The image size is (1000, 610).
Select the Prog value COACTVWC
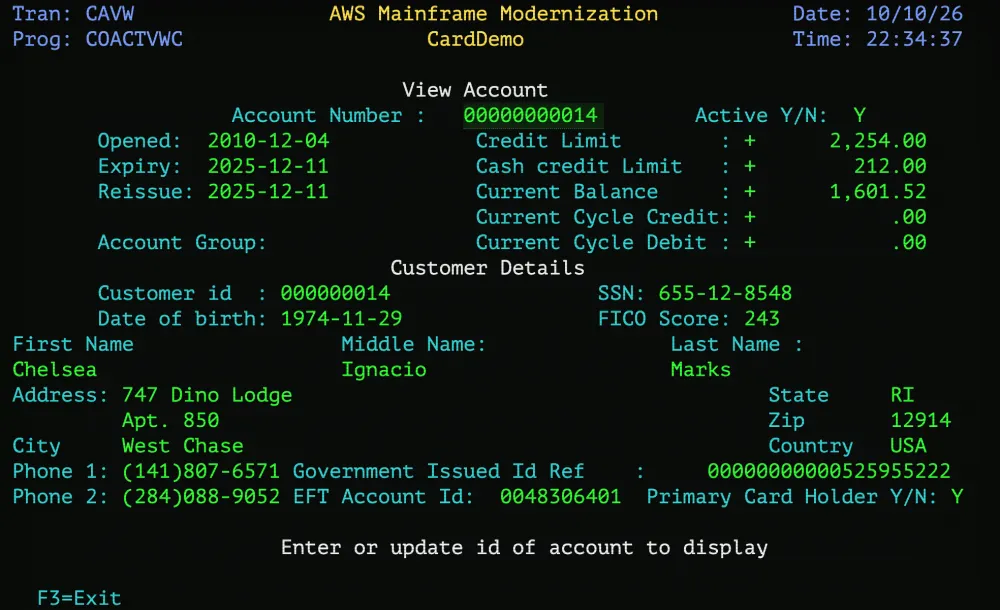(134, 39)
